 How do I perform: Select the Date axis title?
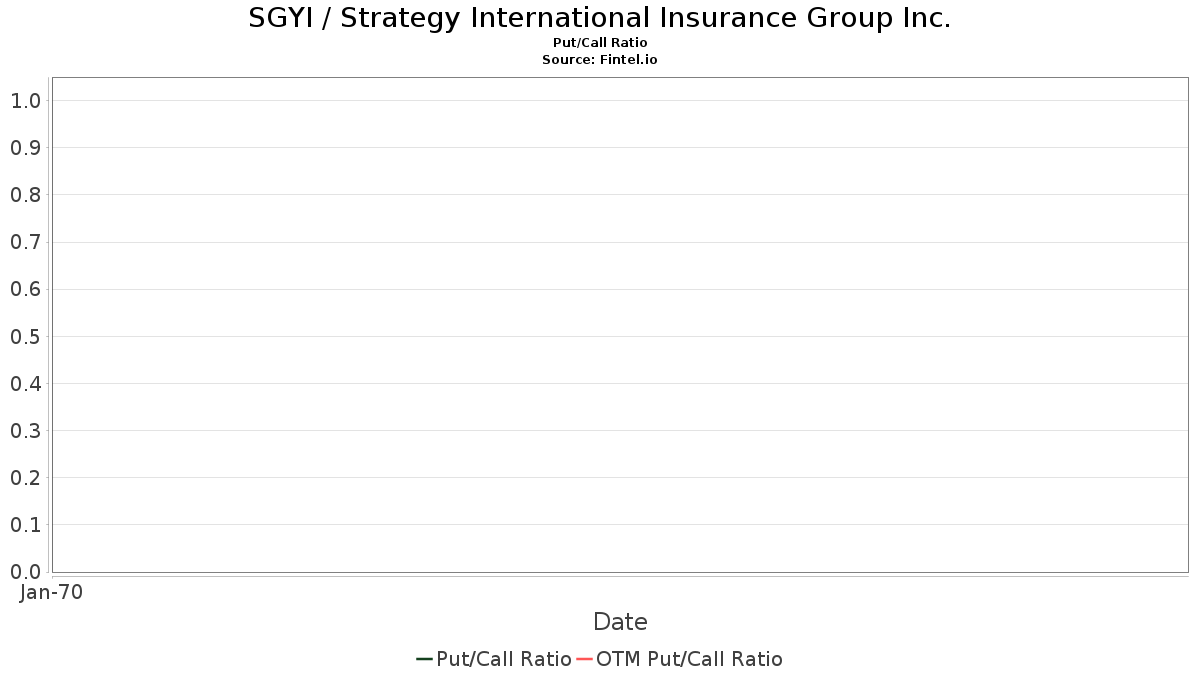[620, 622]
